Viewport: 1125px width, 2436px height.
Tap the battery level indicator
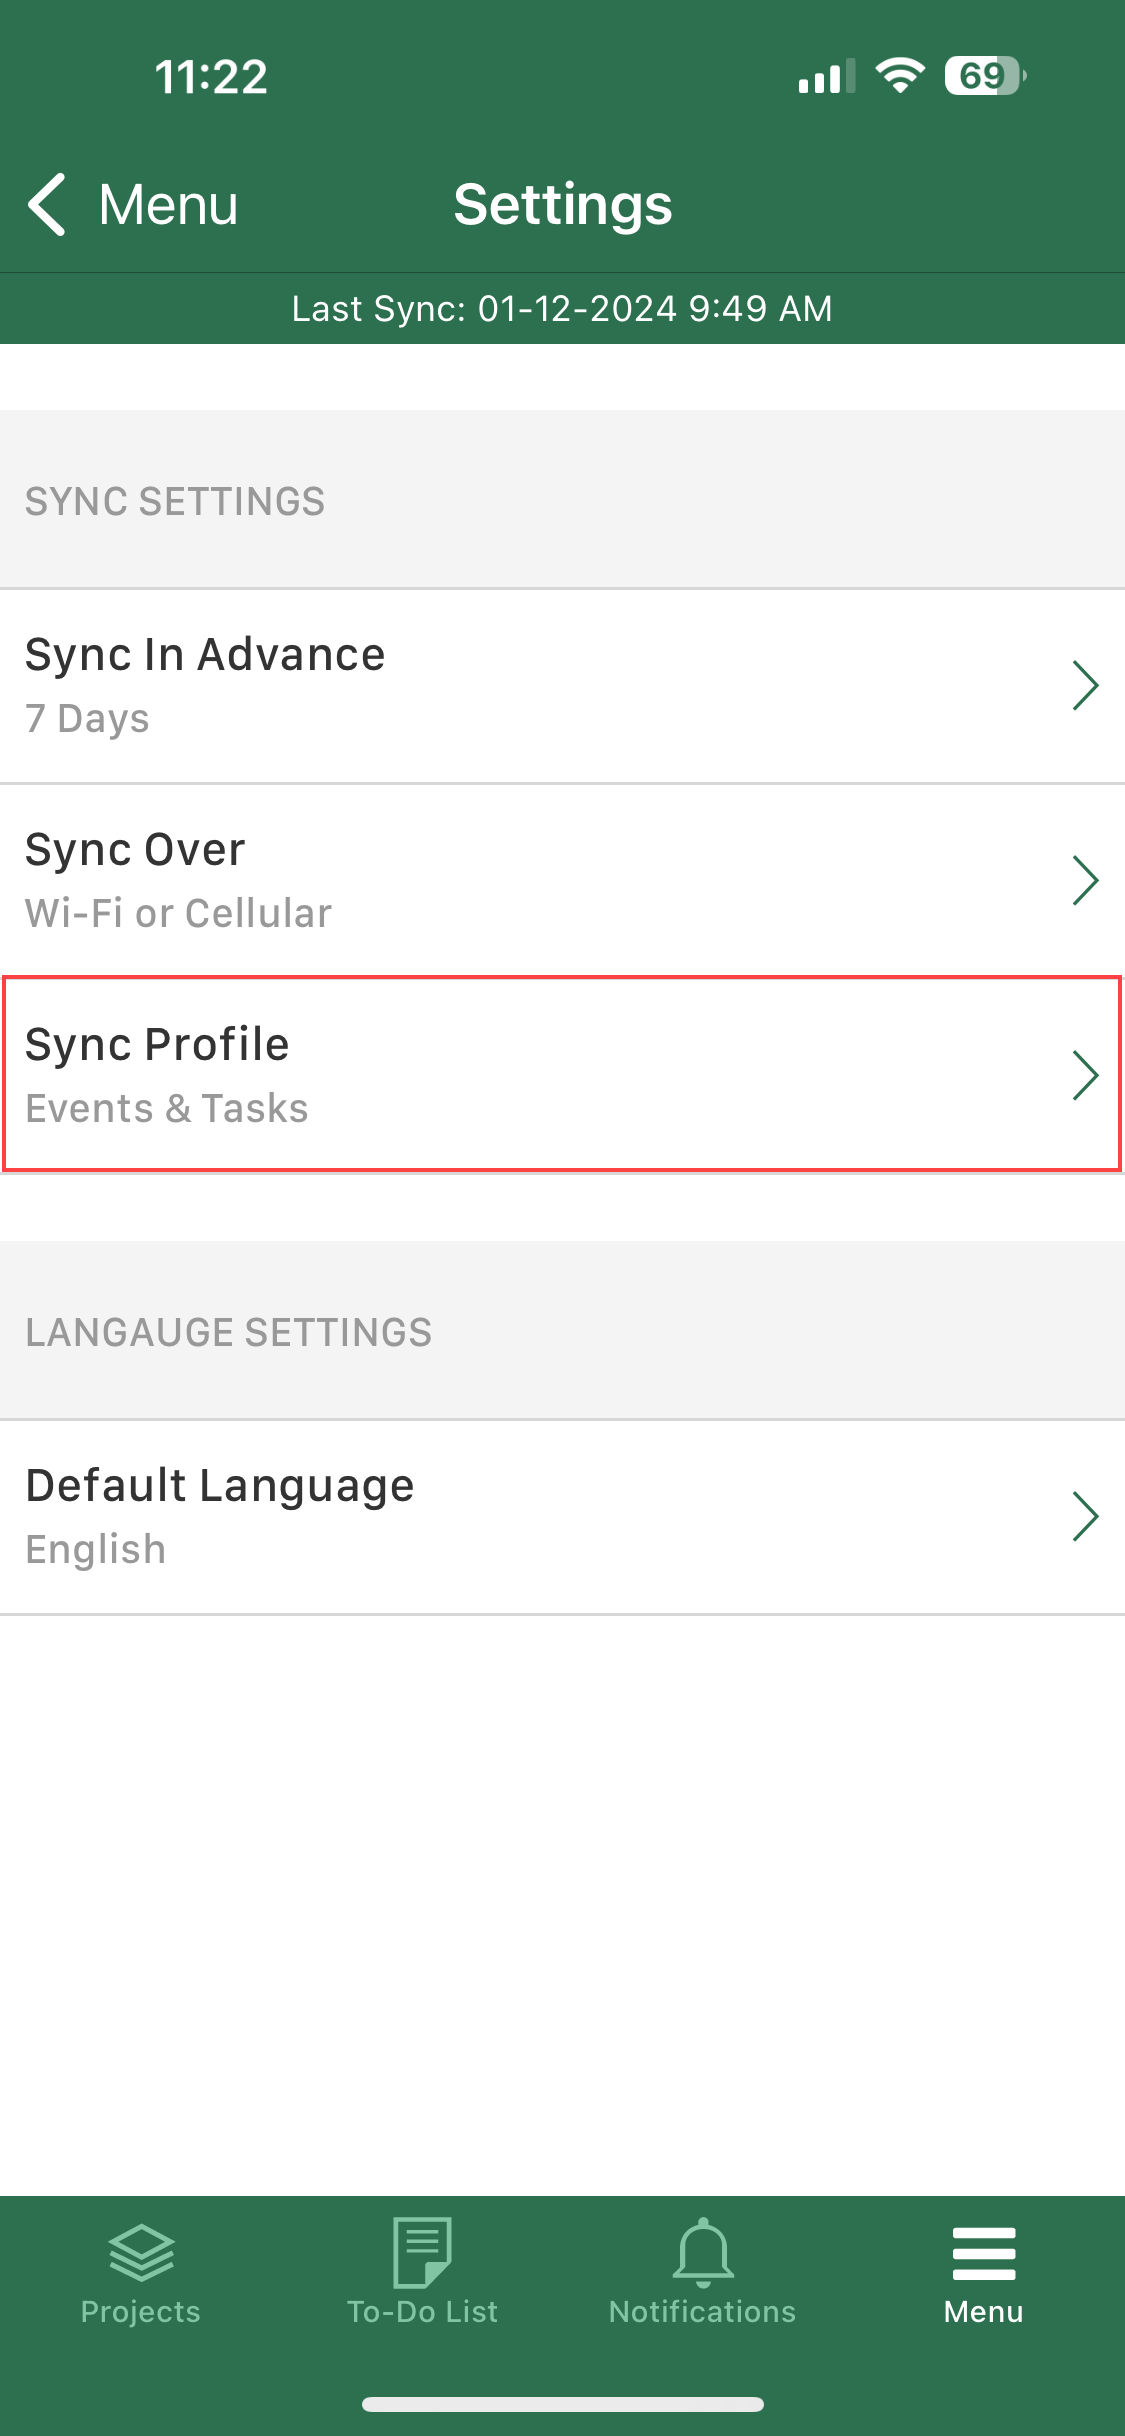click(x=984, y=76)
